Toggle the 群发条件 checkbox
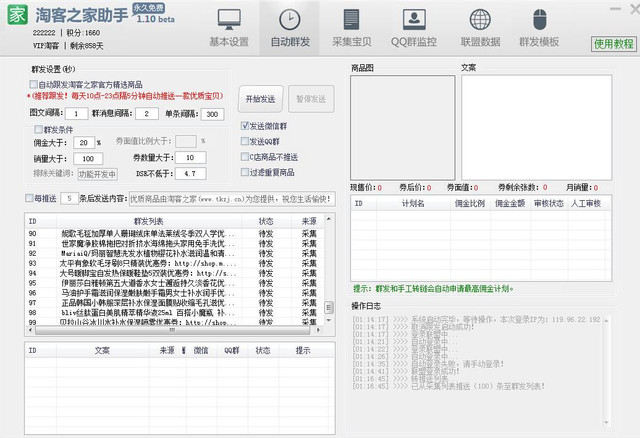 pos(38,129)
